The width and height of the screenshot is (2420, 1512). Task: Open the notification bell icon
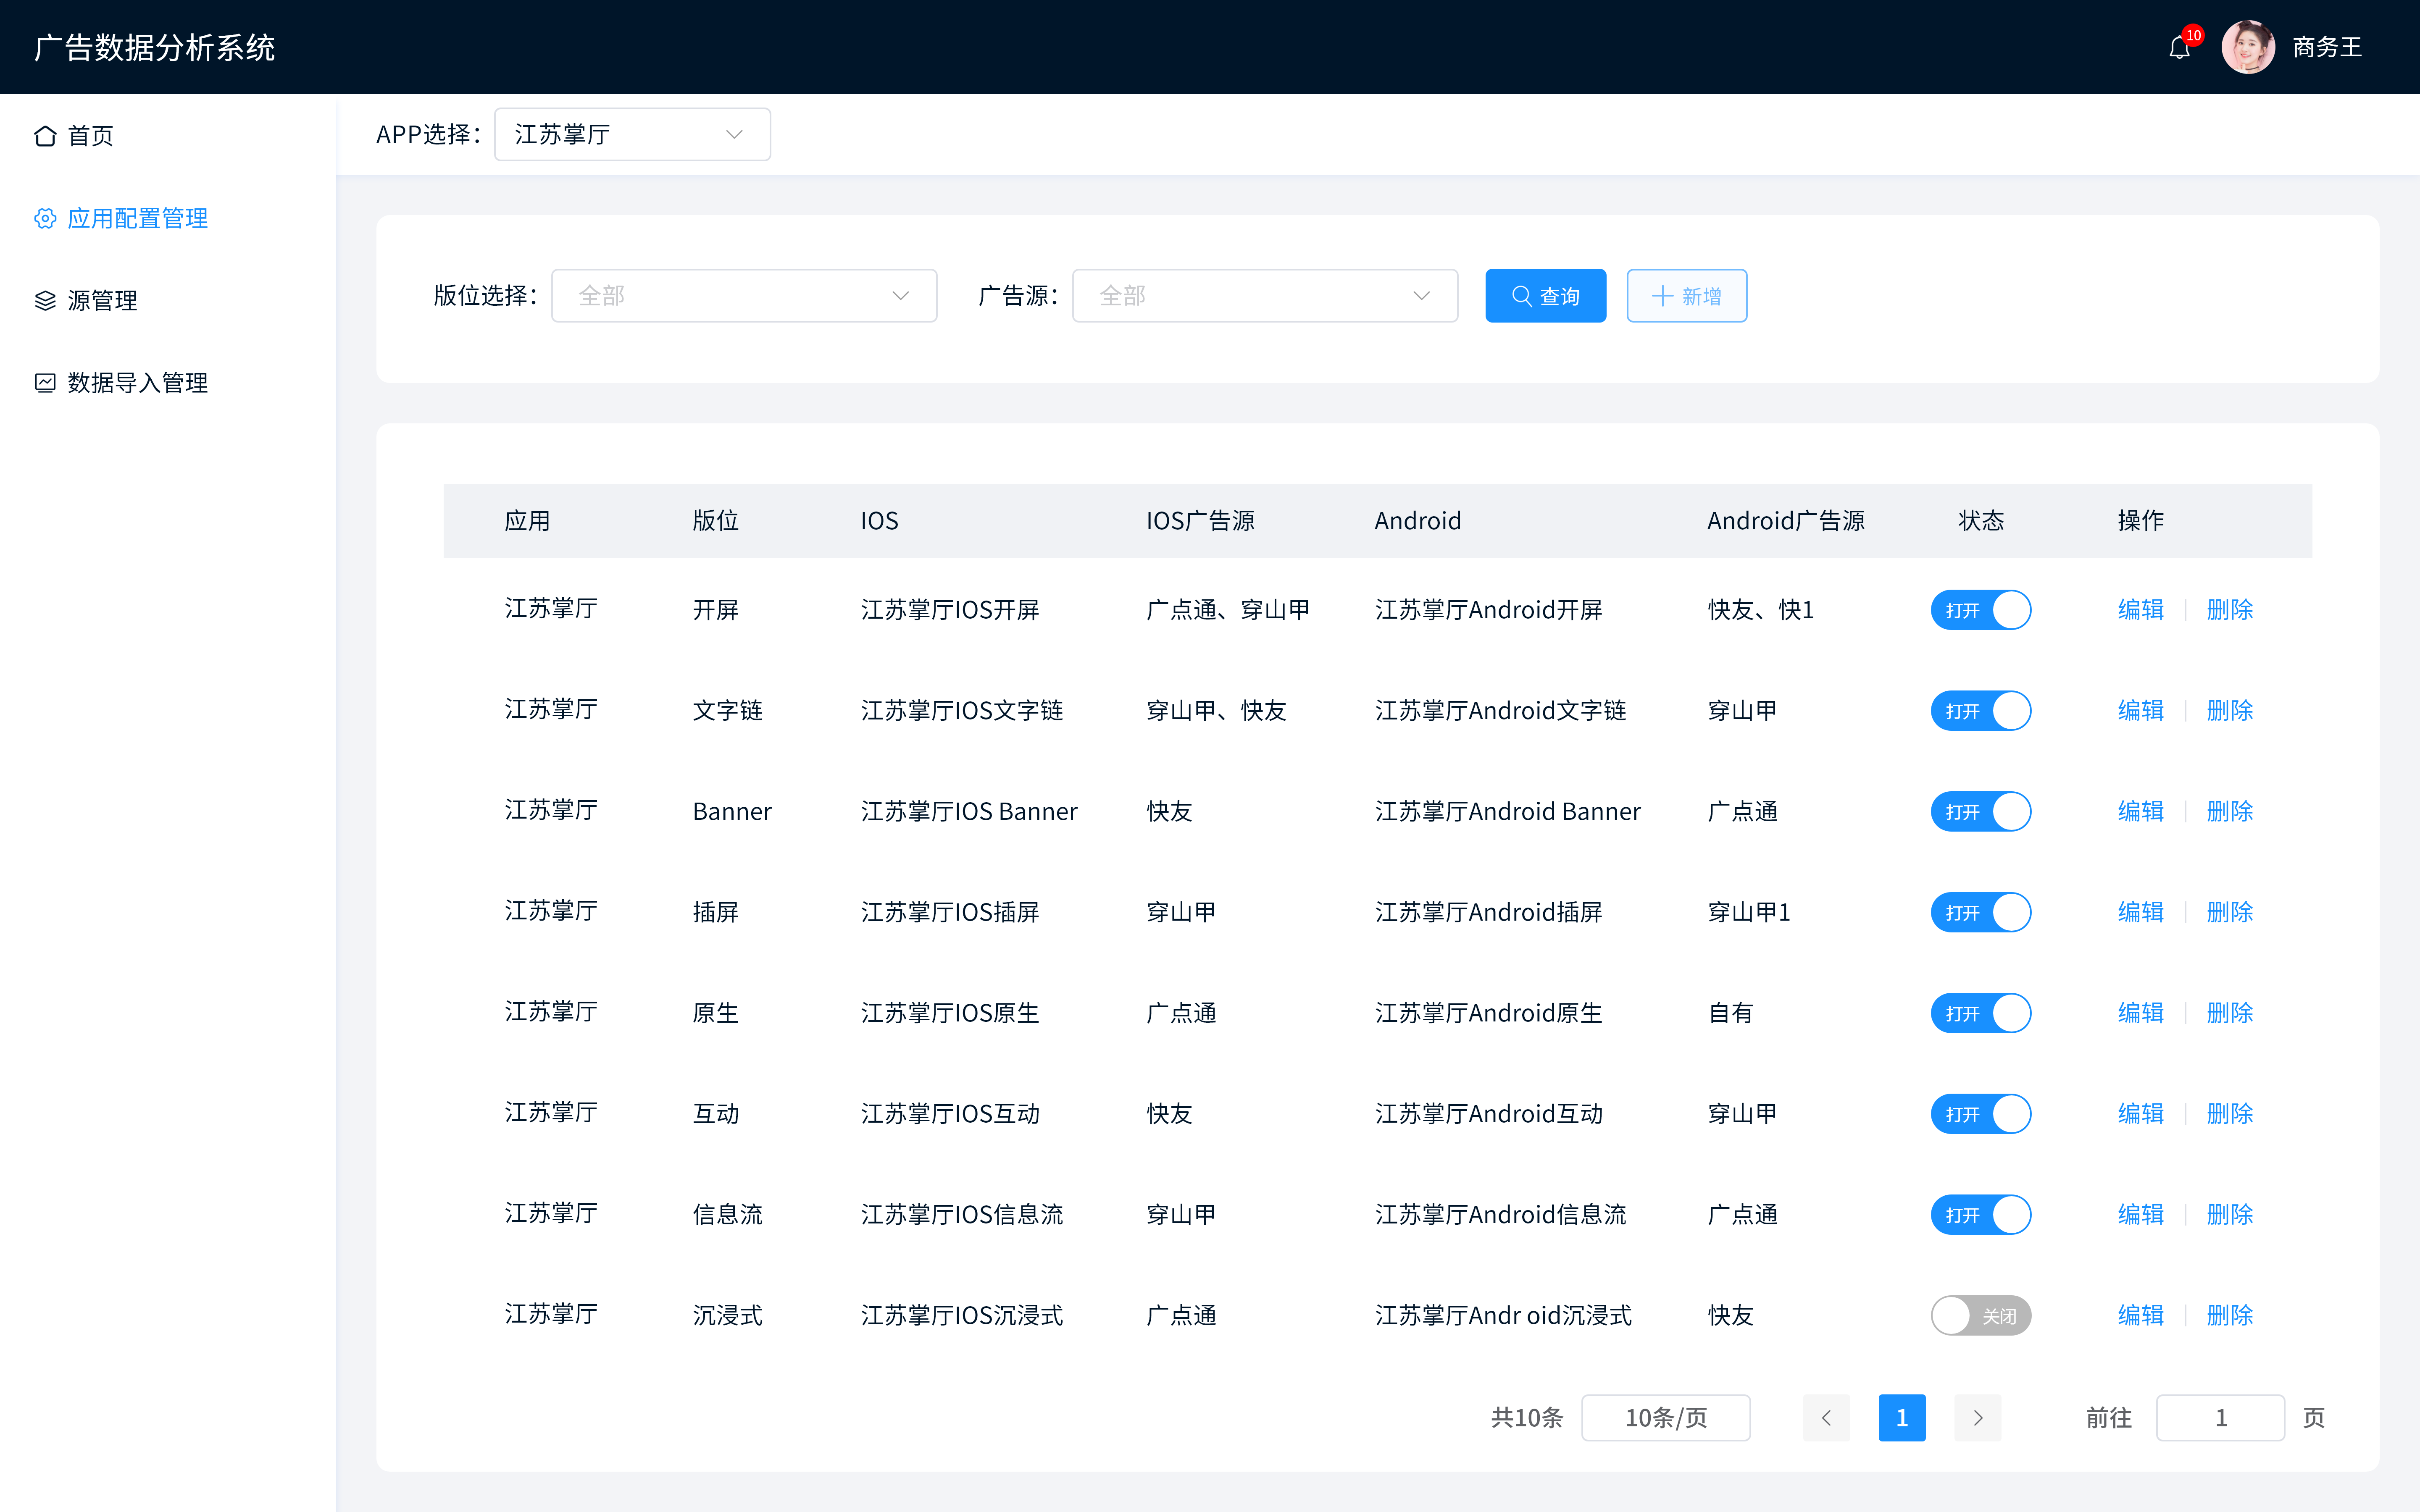[x=2179, y=47]
